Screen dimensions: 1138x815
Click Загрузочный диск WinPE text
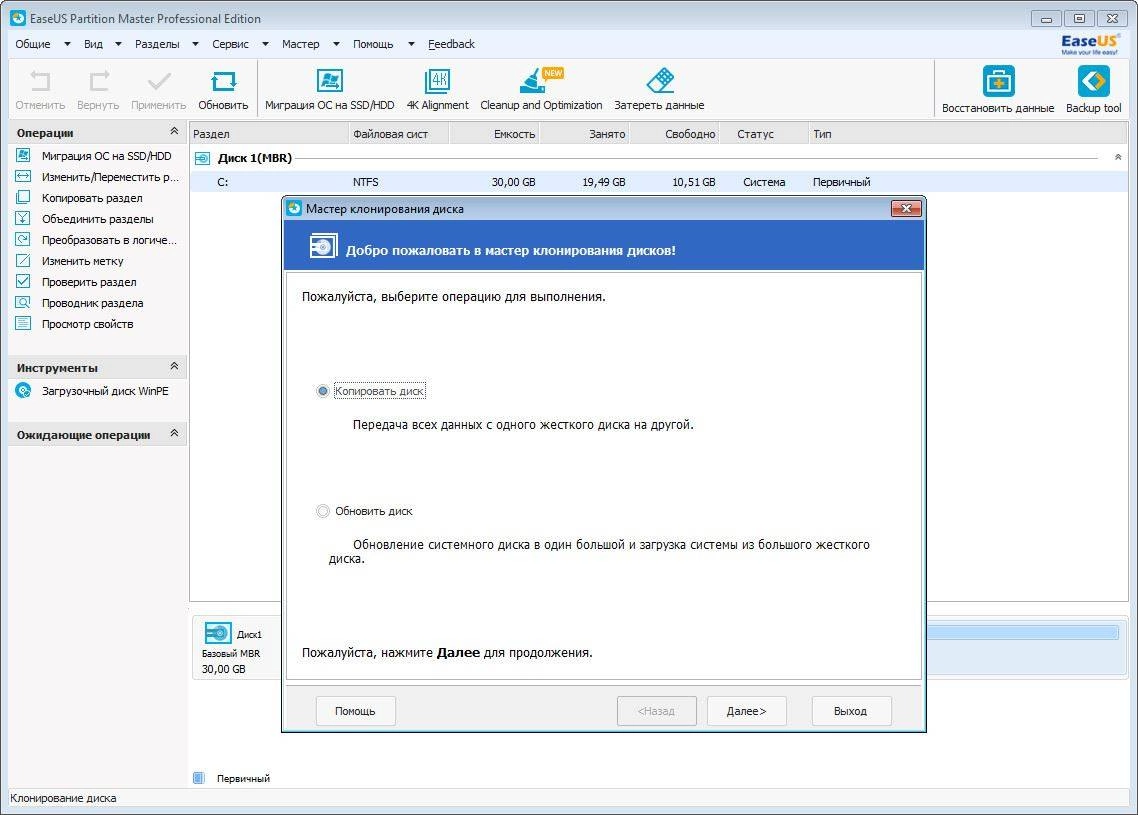(x=105, y=391)
